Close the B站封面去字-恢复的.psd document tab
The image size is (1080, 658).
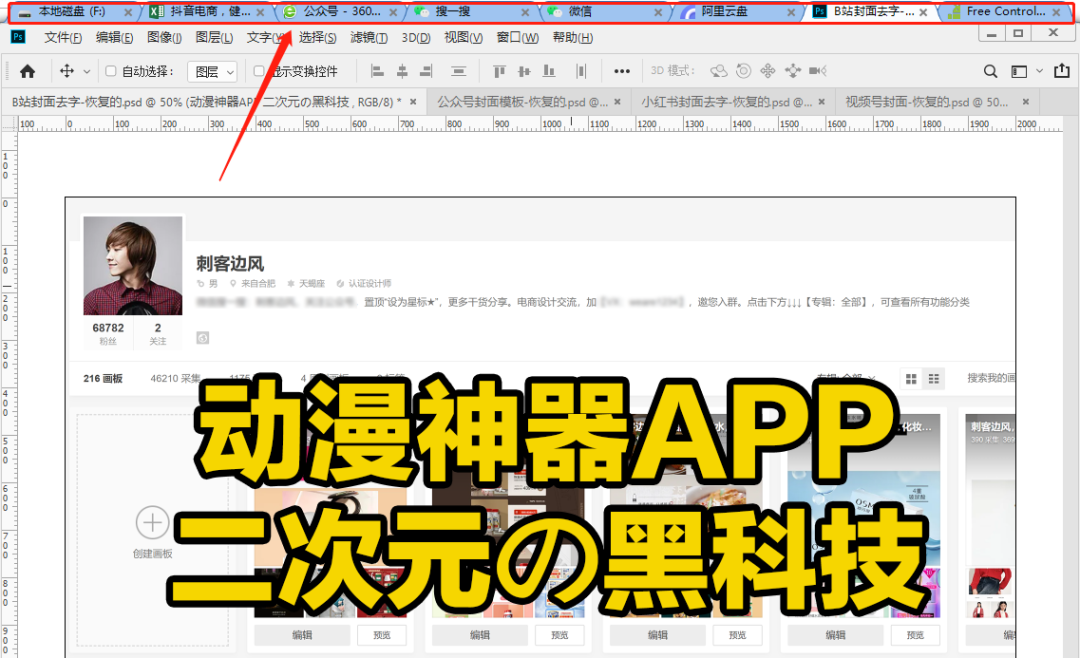pos(413,102)
